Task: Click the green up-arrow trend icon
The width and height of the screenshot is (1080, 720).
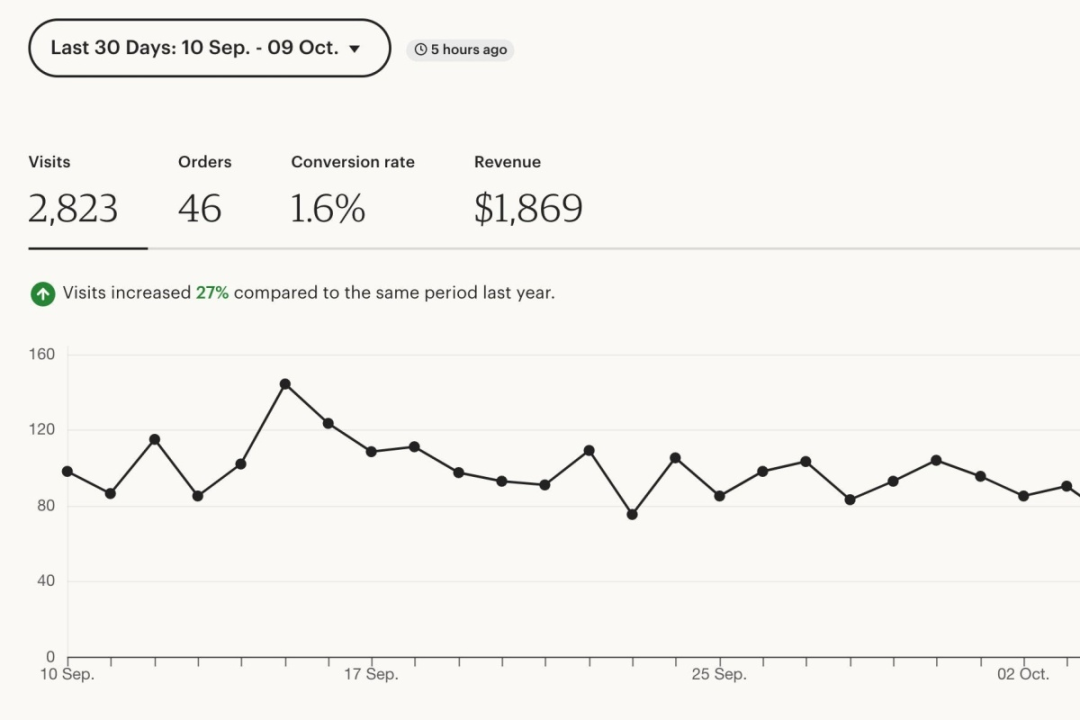Action: (43, 294)
